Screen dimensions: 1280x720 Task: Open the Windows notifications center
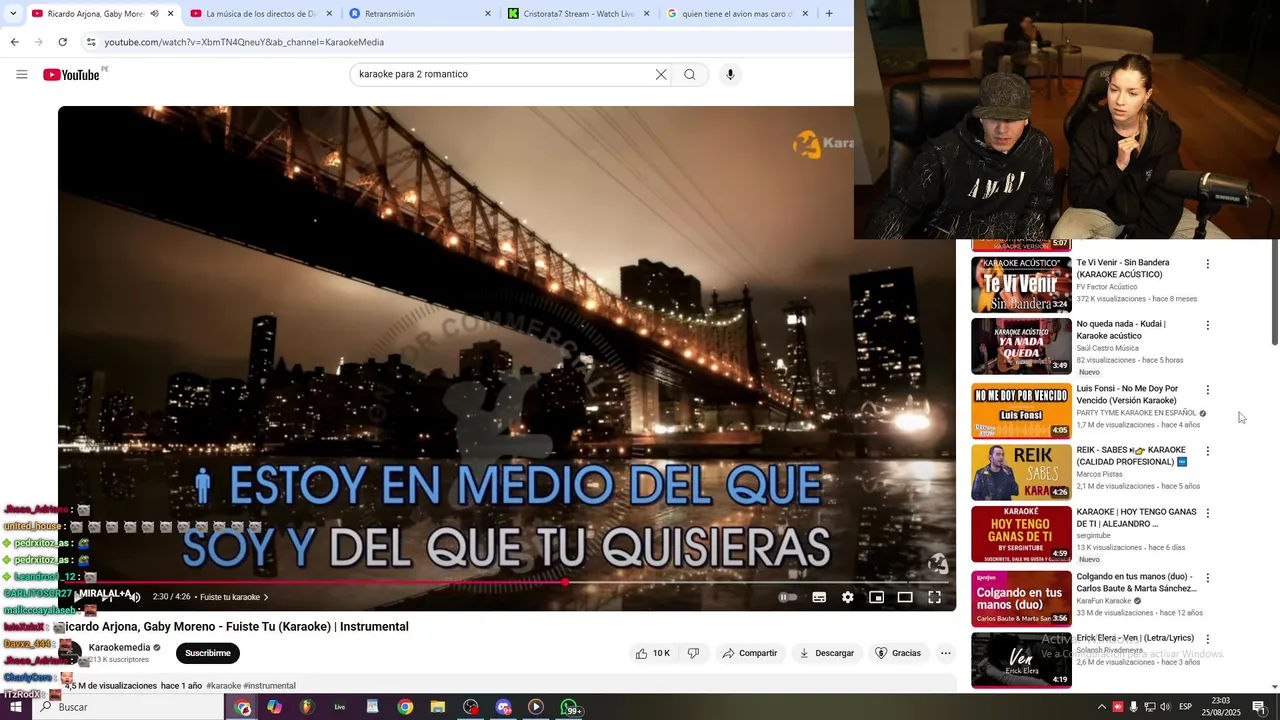(1259, 707)
